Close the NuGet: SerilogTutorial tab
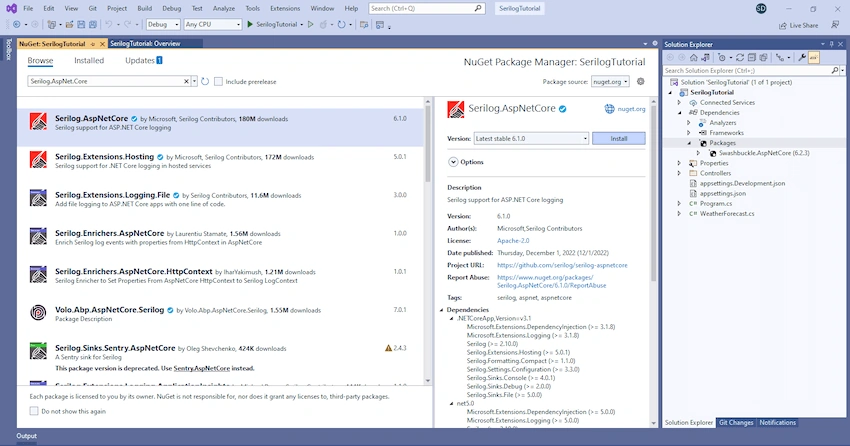 point(102,44)
